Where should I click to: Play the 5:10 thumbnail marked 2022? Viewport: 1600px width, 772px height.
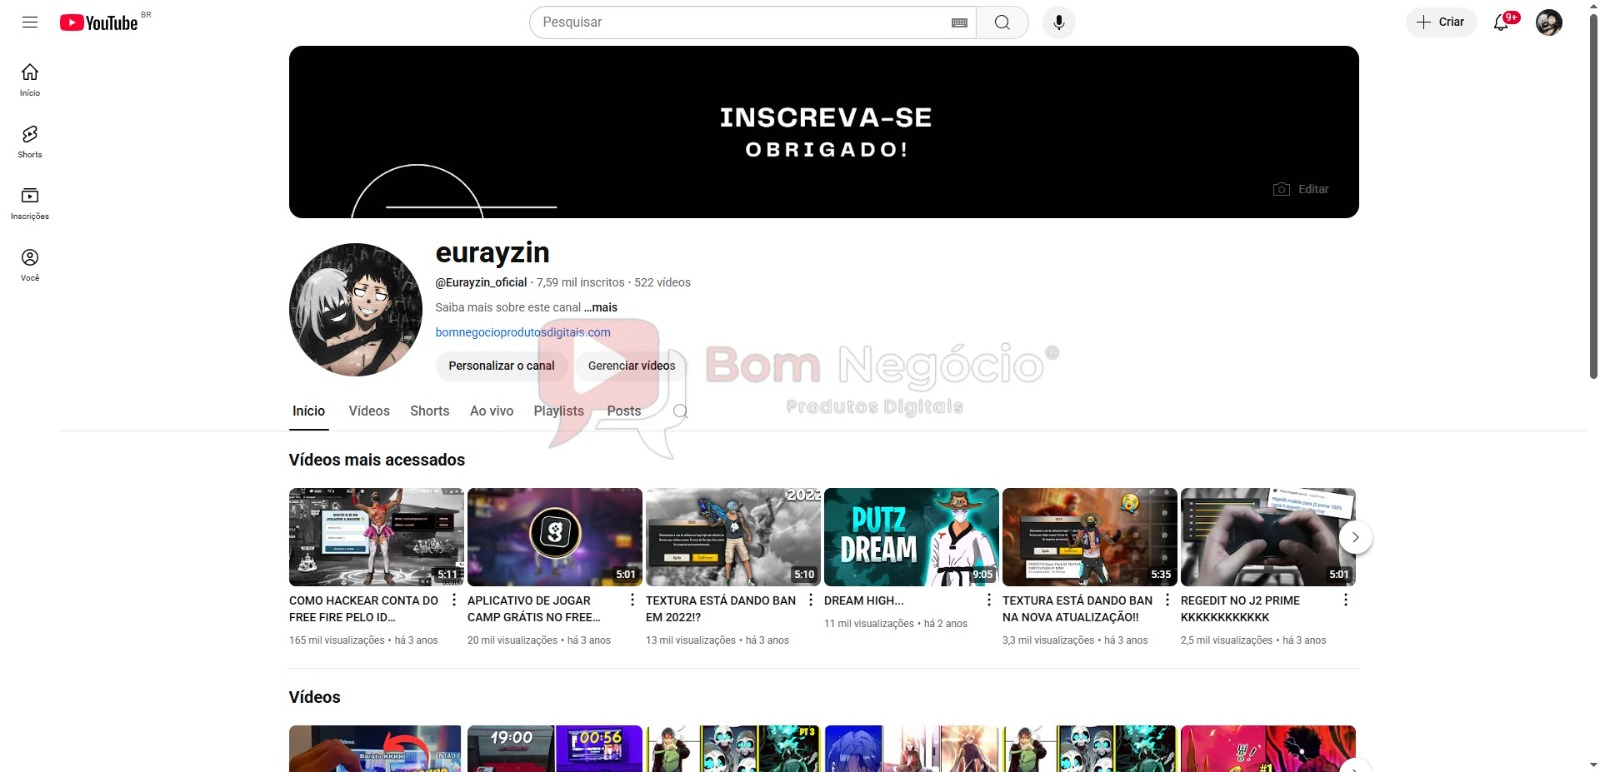pyautogui.click(x=733, y=537)
